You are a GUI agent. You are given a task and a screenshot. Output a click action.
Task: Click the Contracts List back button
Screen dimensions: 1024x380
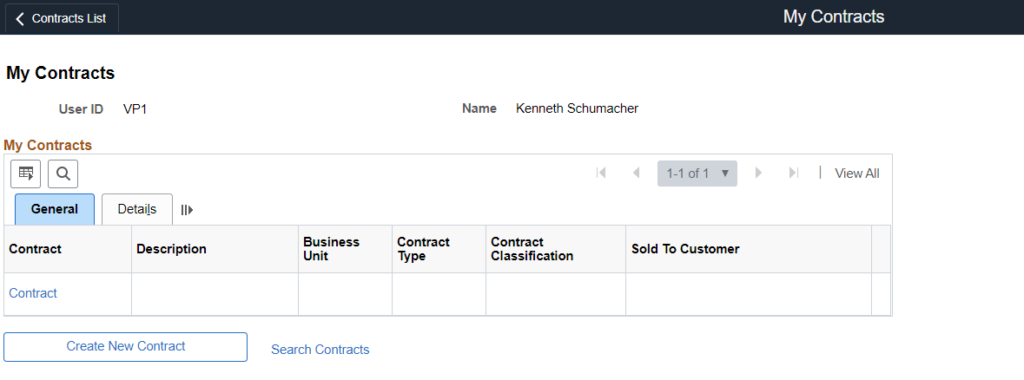click(61, 18)
